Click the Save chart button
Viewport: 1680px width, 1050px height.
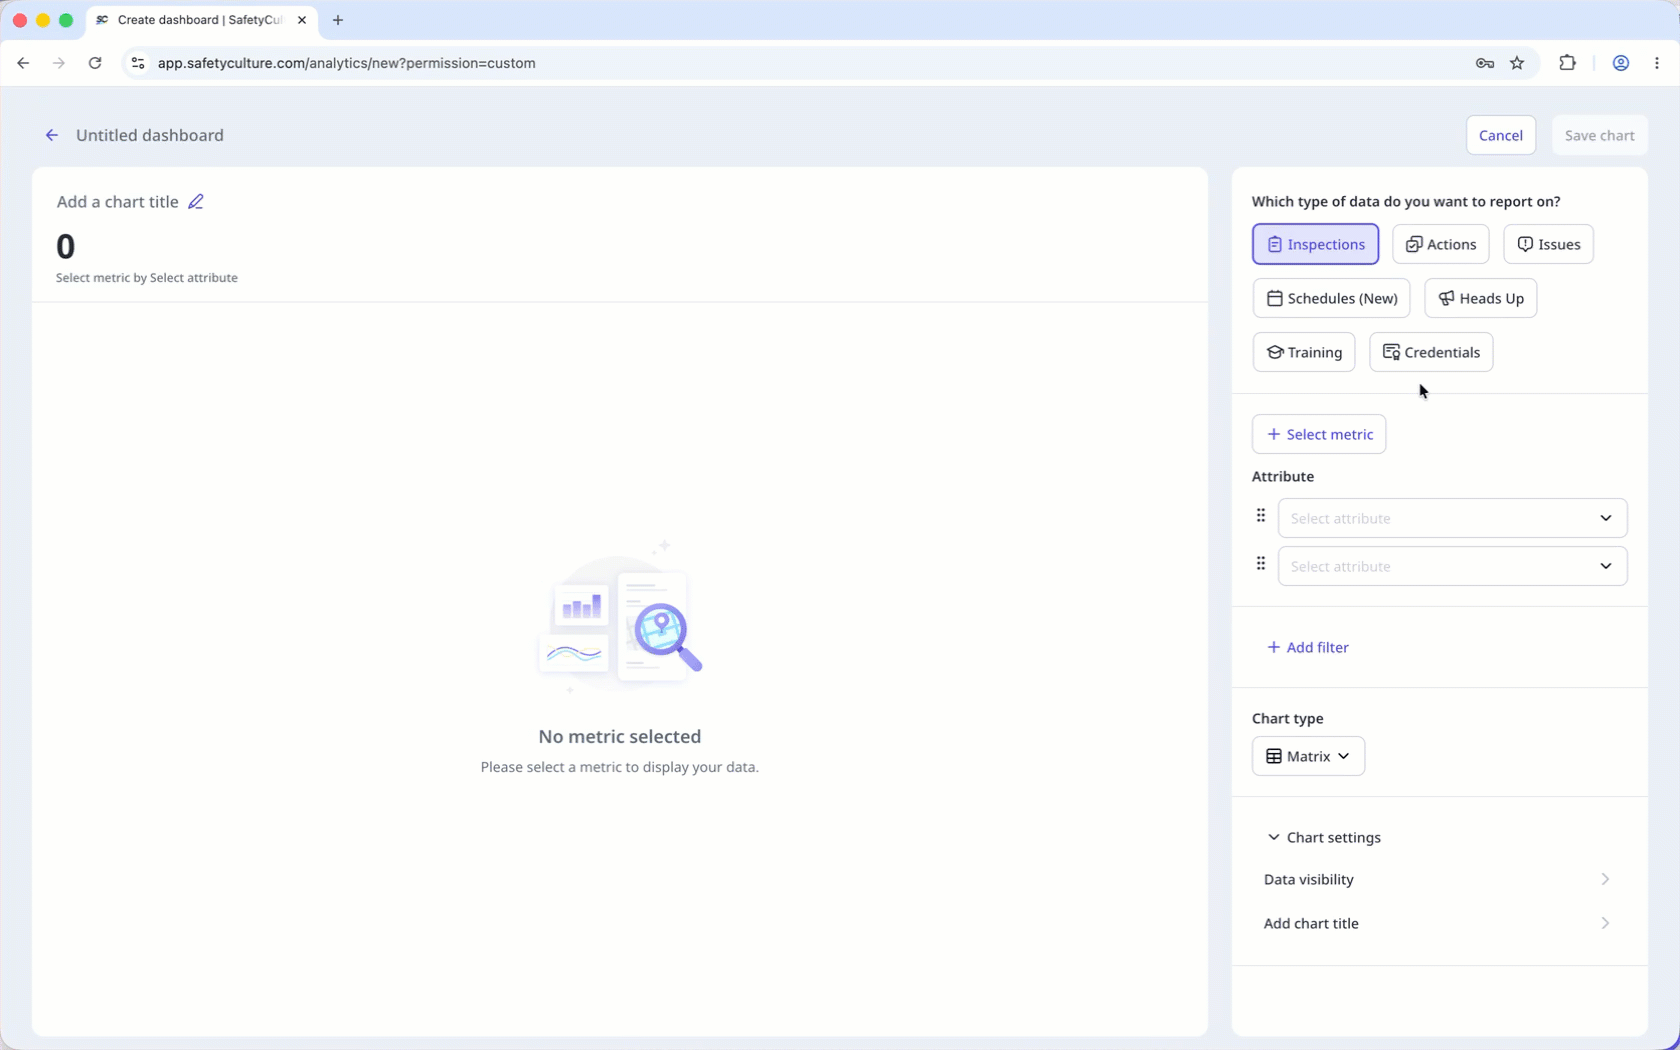point(1599,135)
